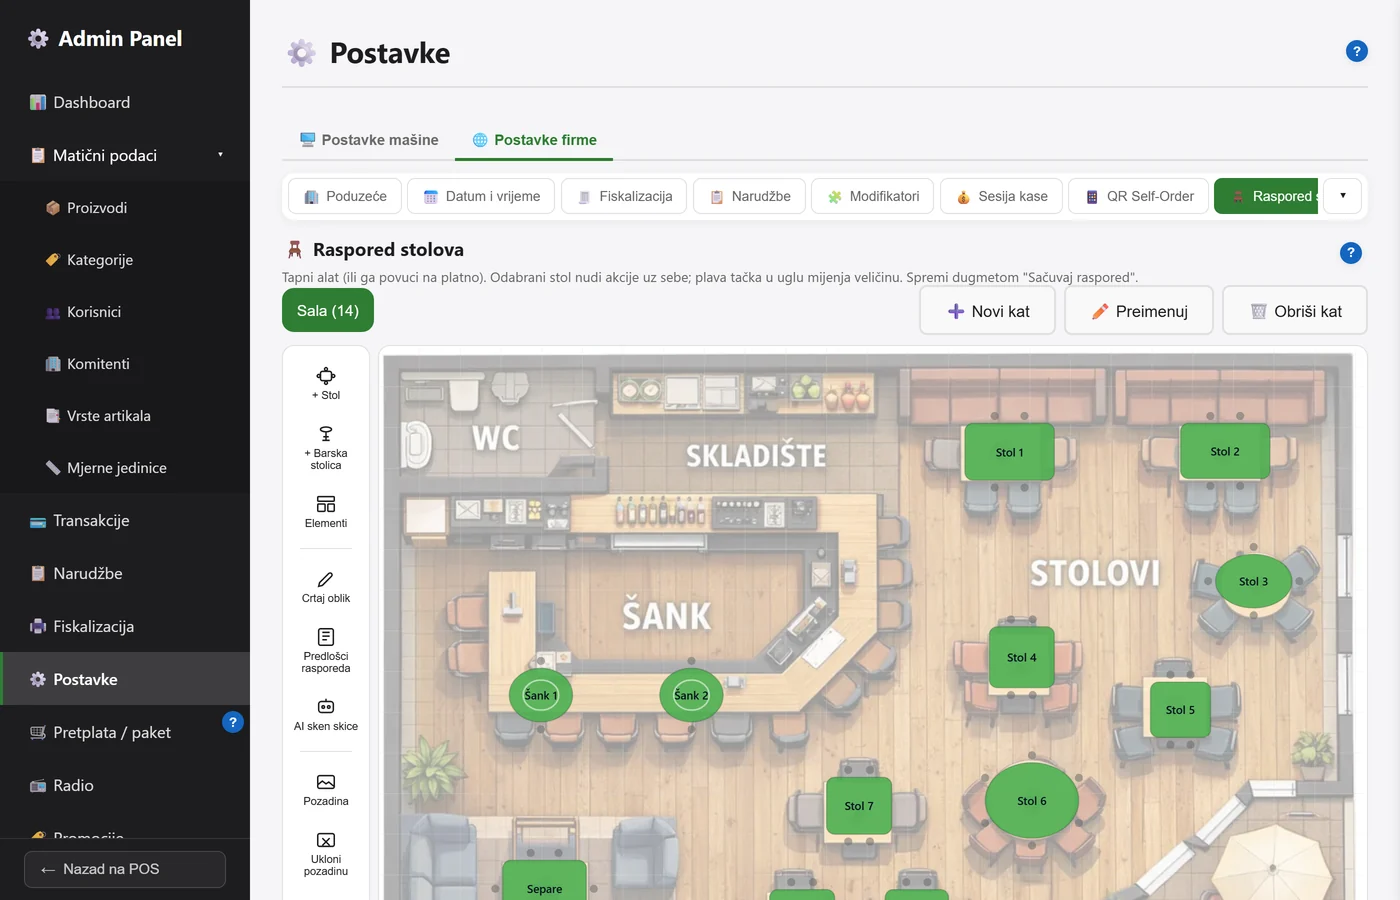Open QR Self-Order settings
Viewport: 1400px width, 900px height.
(1139, 196)
